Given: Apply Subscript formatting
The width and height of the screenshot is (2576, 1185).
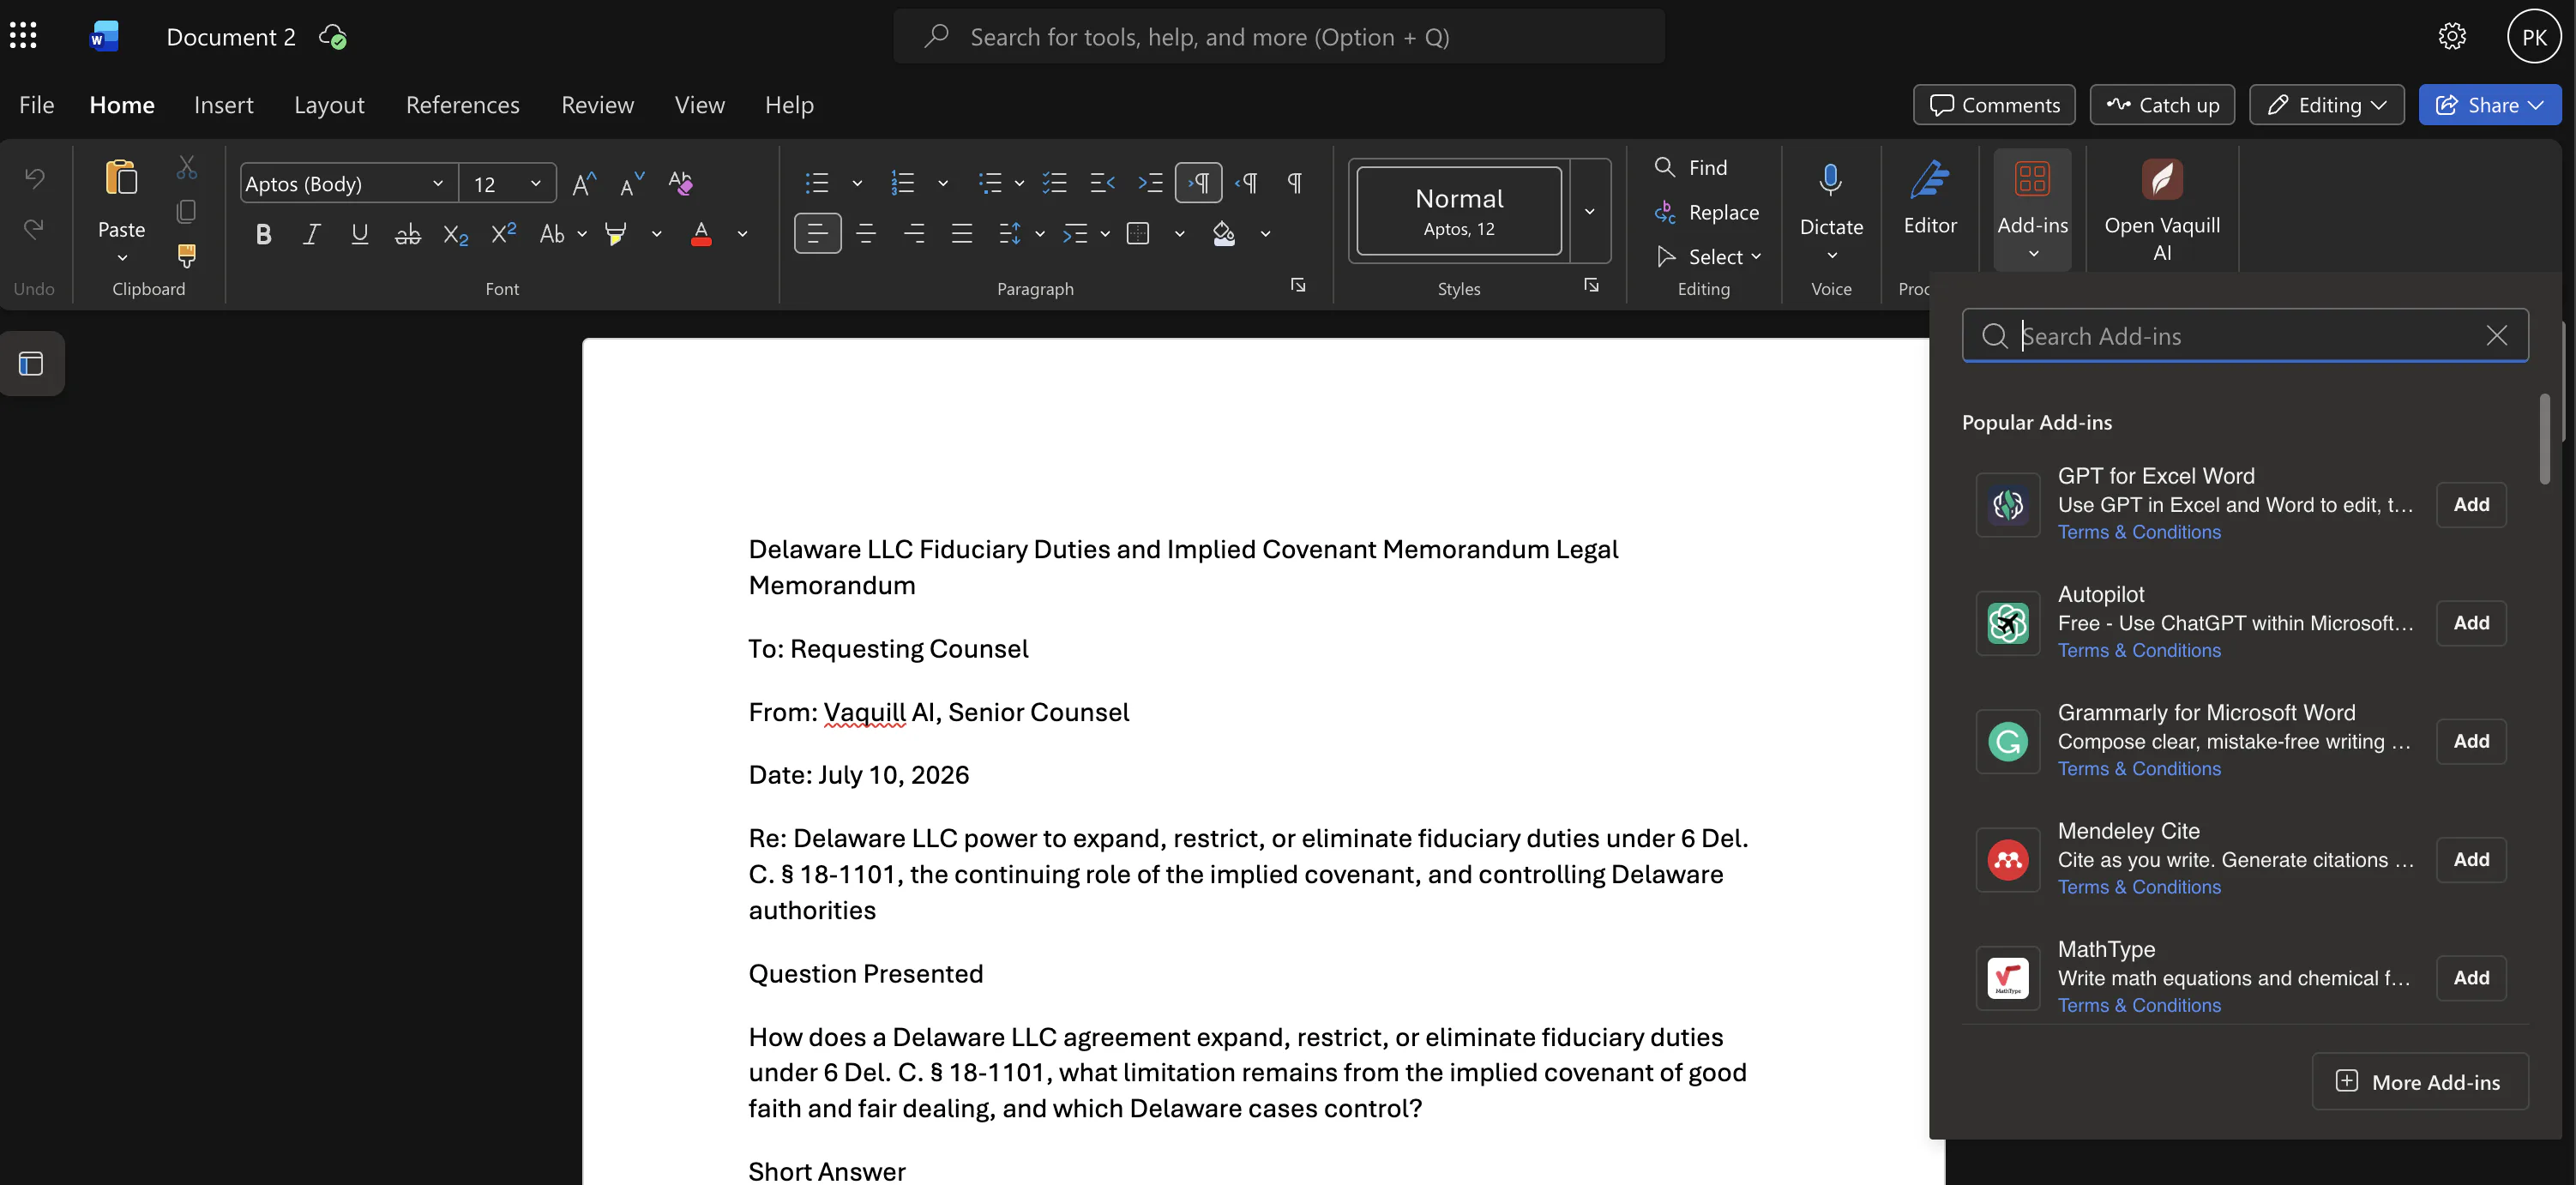Looking at the screenshot, I should tap(456, 234).
